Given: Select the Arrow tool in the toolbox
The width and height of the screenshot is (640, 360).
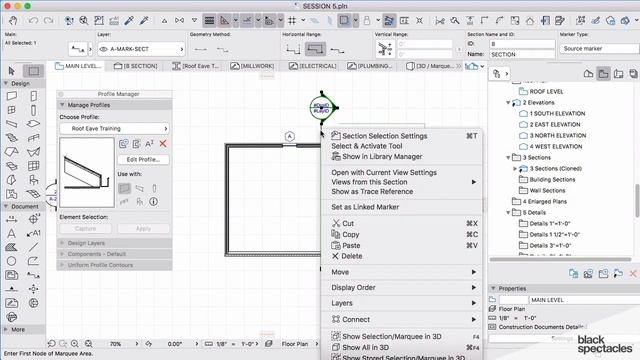Looking at the screenshot, I should 11,71.
